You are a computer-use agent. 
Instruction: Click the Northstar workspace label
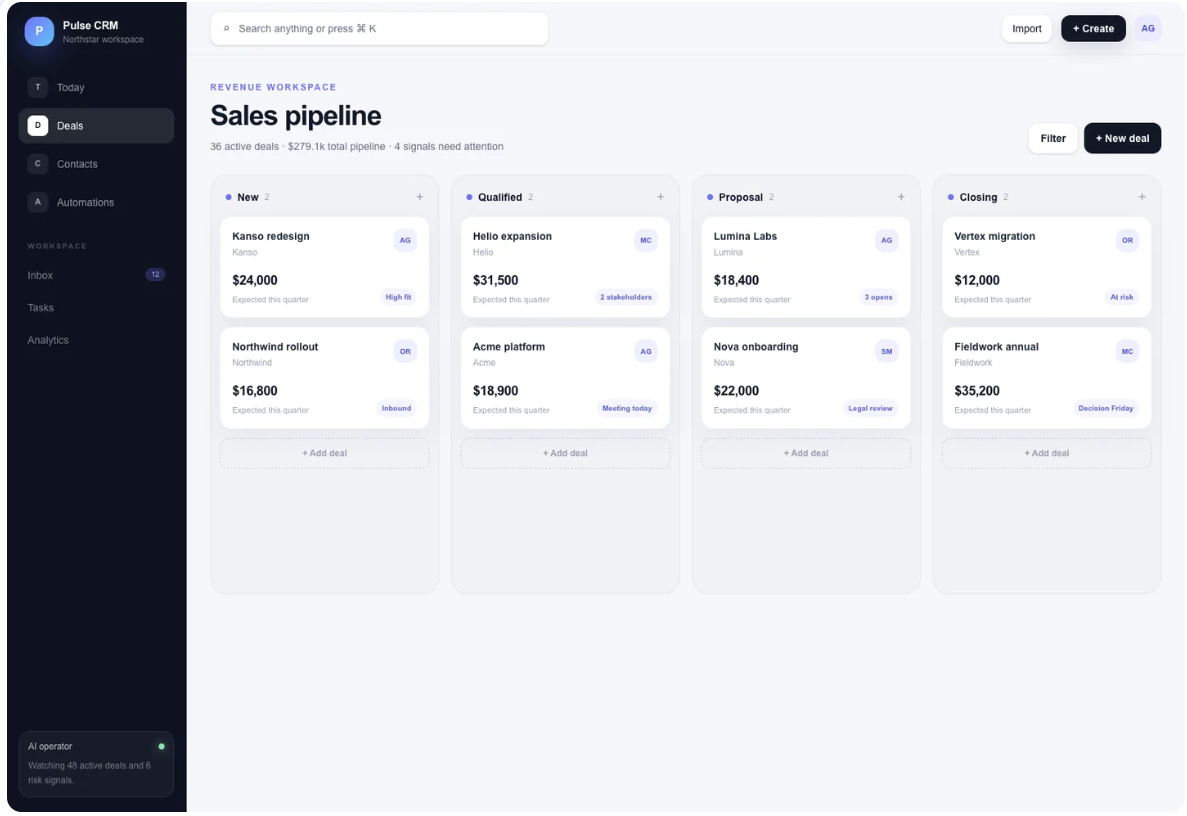tap(103, 39)
